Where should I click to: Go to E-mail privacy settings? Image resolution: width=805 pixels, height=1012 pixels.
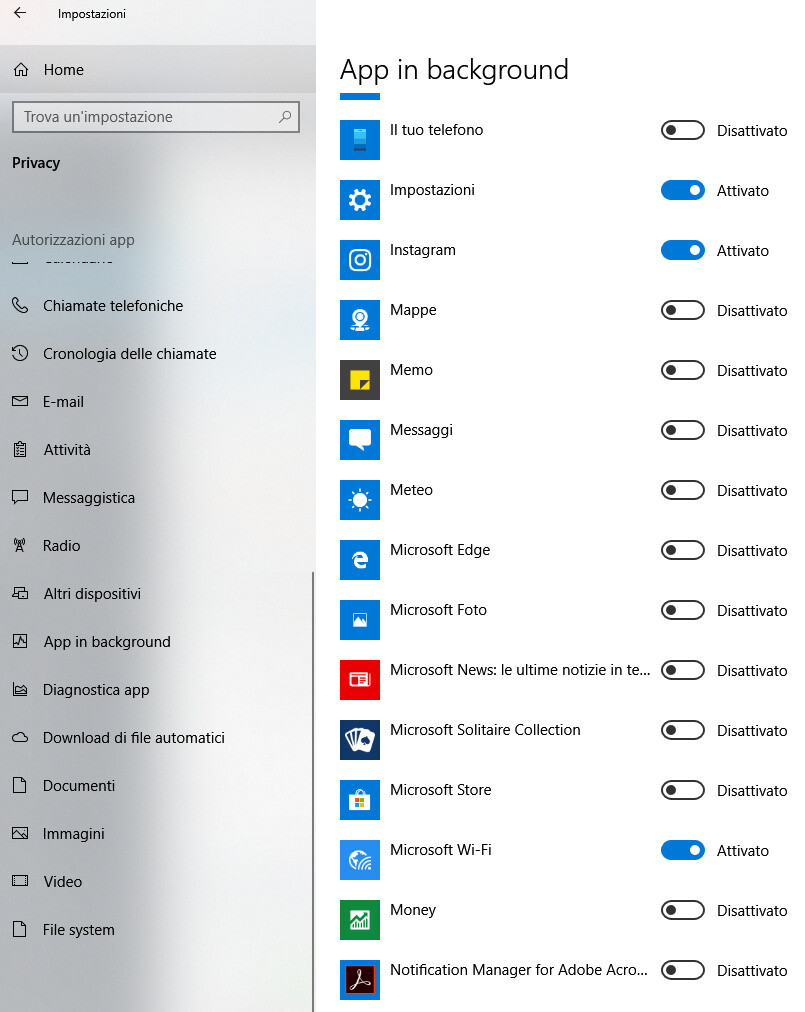(x=158, y=401)
